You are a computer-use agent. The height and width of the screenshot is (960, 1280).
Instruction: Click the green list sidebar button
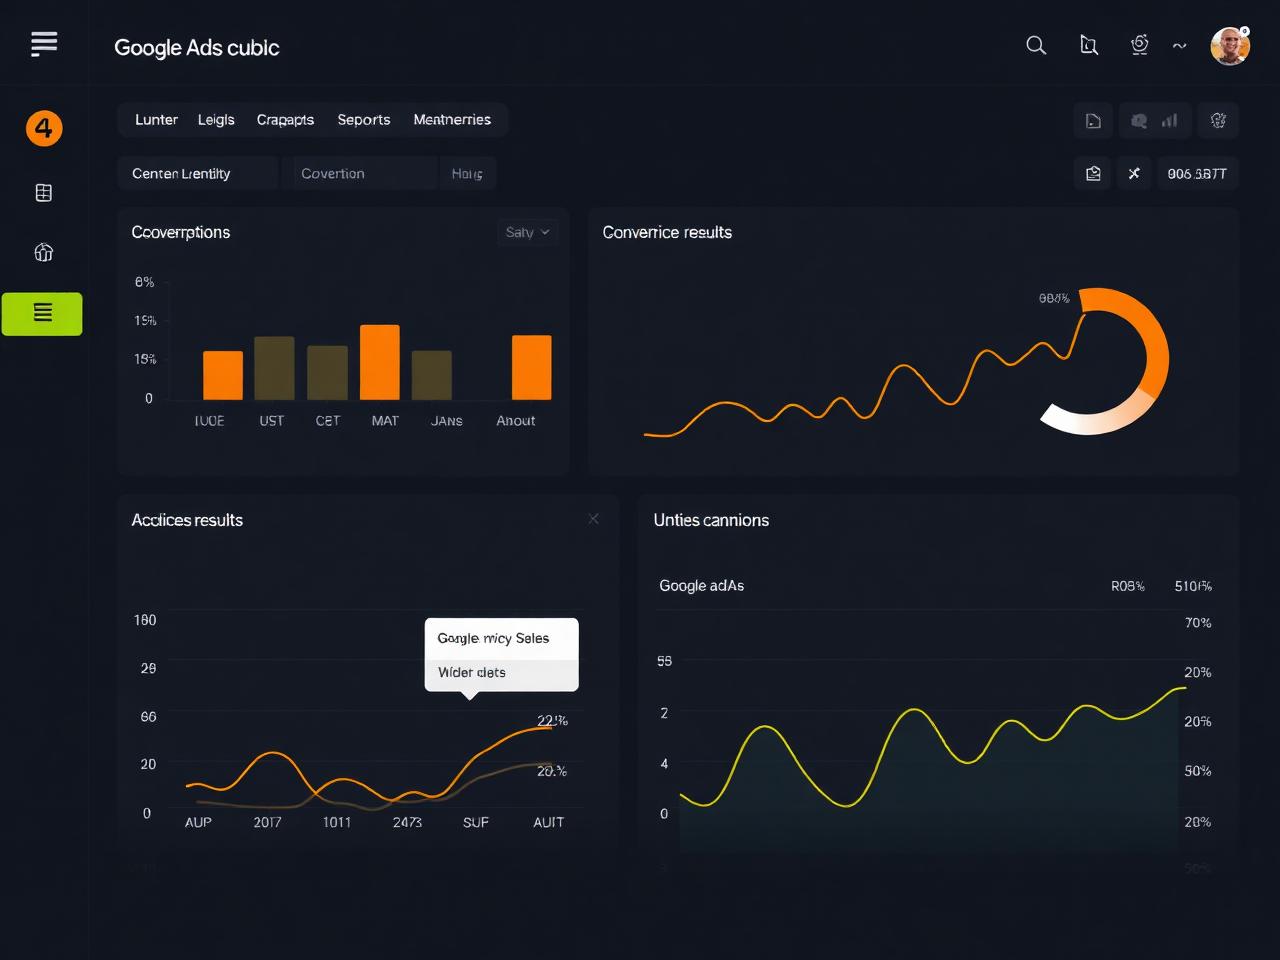coord(42,313)
